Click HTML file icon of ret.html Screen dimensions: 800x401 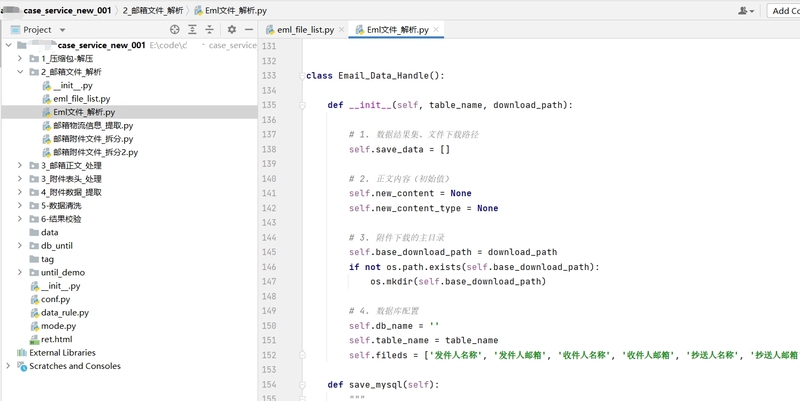[34, 339]
